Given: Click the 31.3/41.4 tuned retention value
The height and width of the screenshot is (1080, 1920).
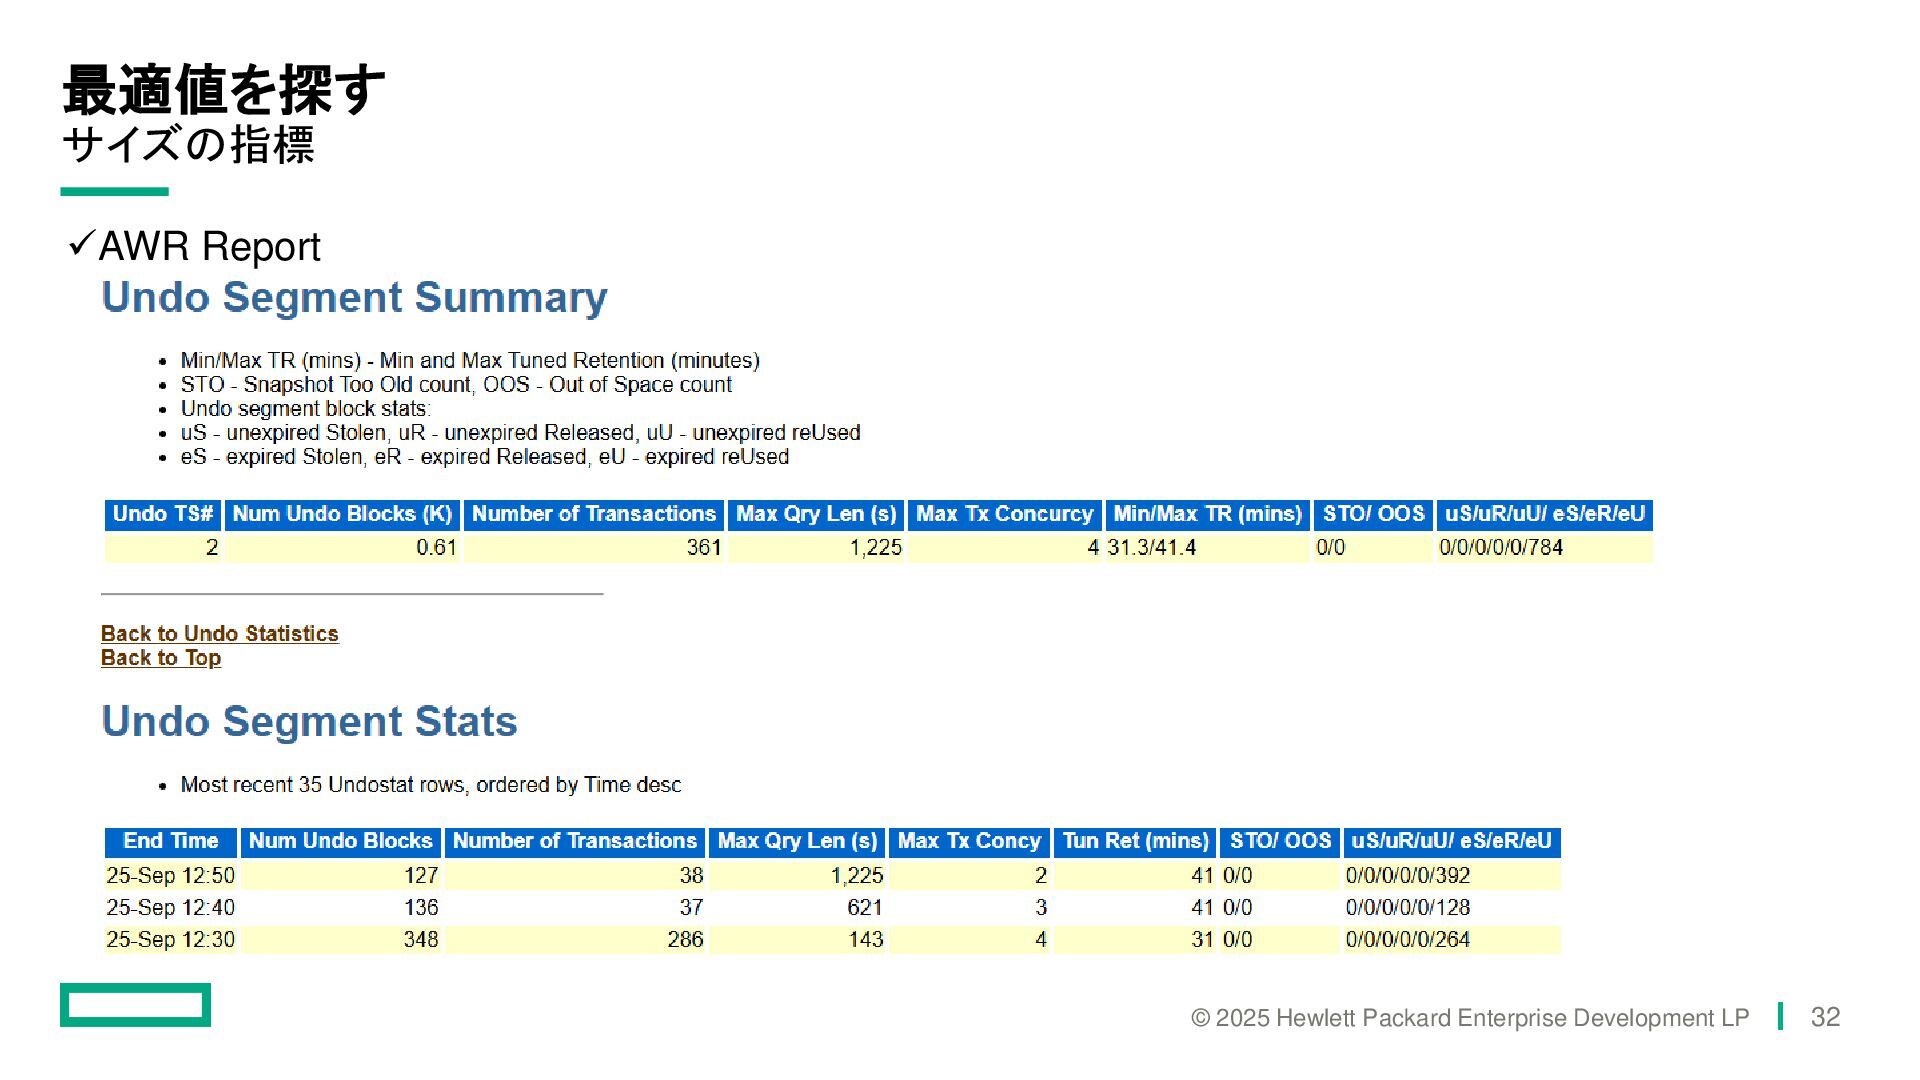Looking at the screenshot, I should tap(1151, 548).
